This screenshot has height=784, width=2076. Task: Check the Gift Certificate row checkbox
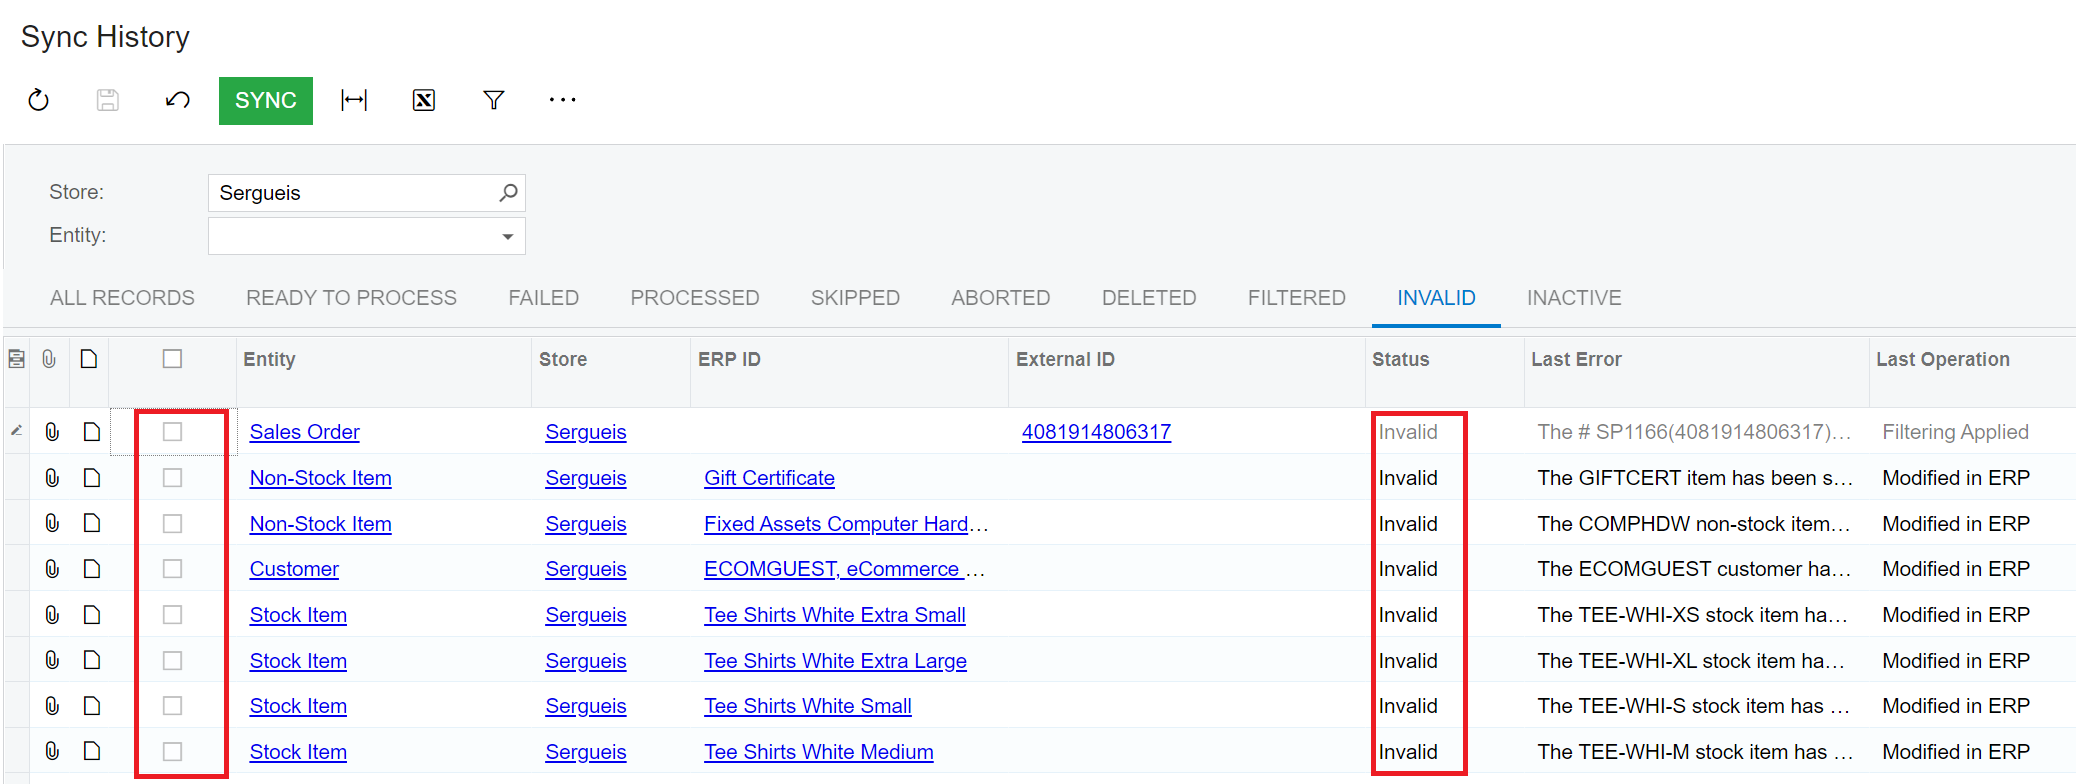pos(172,478)
